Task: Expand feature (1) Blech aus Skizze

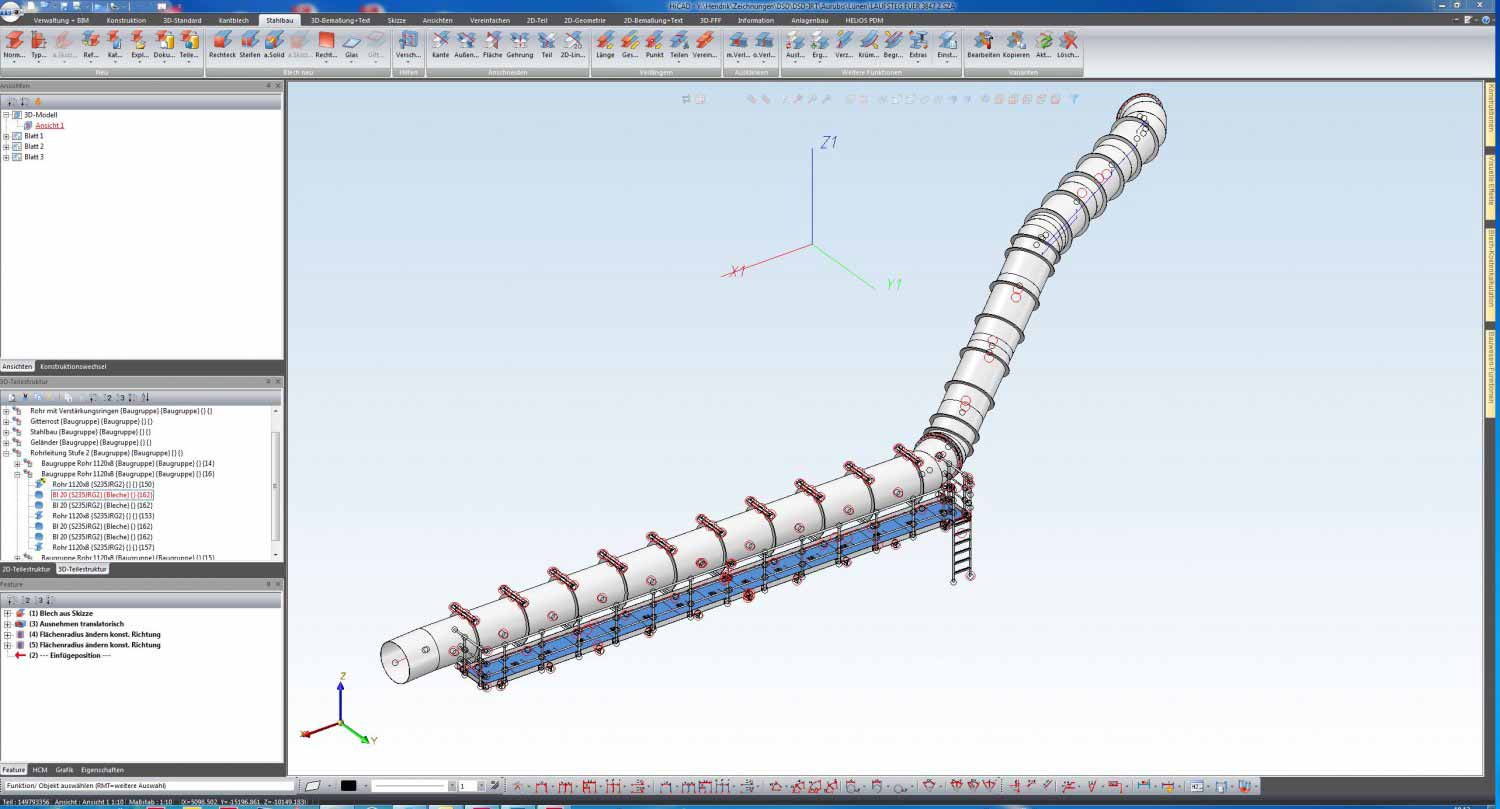Action: 7,613
